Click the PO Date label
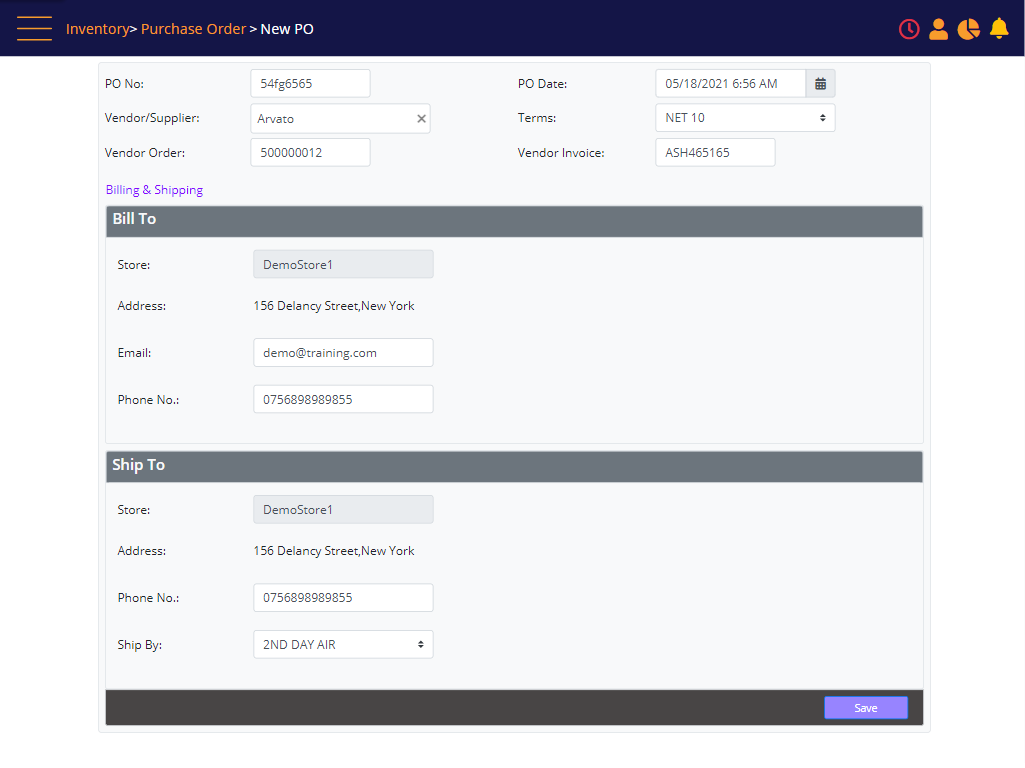The height and width of the screenshot is (768, 1025). [542, 84]
